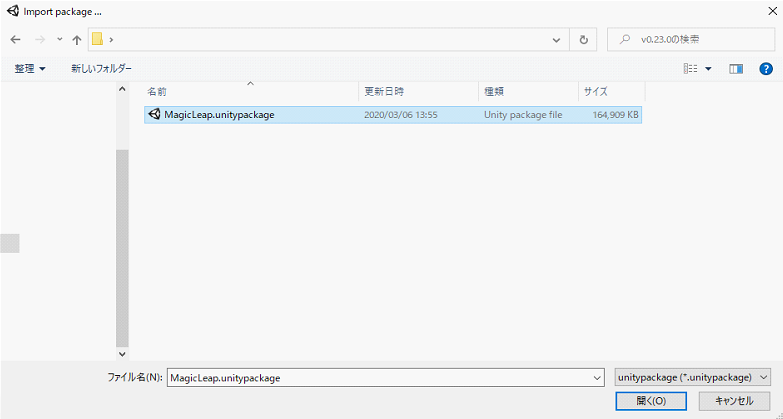Viewport: 783px width, 419px height.
Task: Refresh the current folder view
Action: click(x=583, y=40)
